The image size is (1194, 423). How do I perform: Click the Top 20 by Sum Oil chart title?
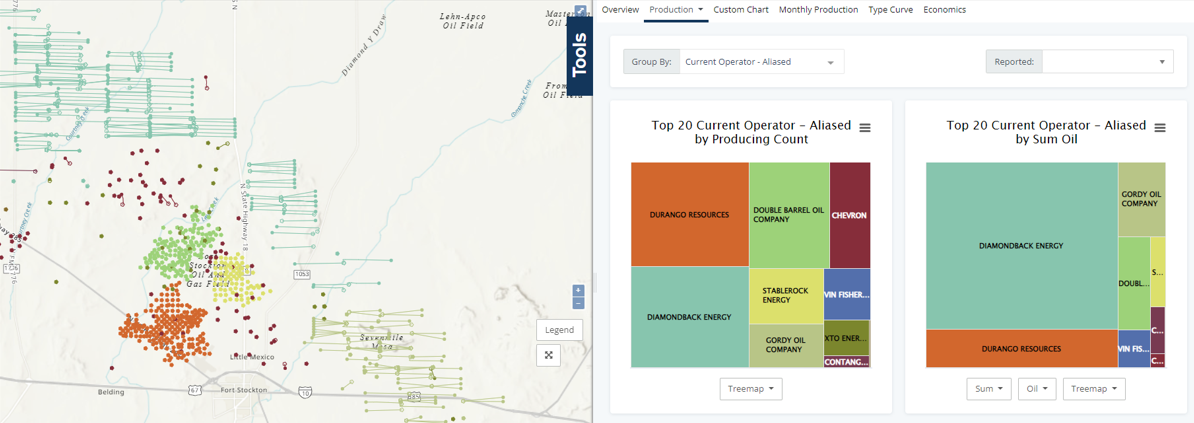click(1046, 133)
